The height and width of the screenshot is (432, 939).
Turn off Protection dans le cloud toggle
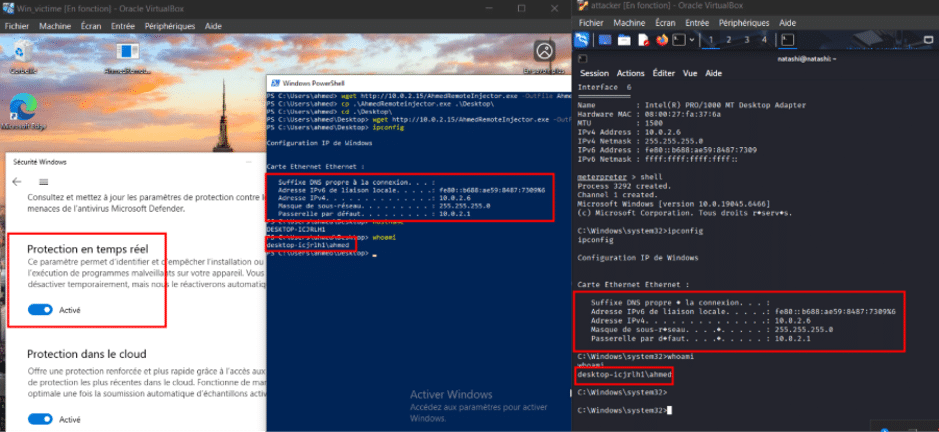[41, 419]
